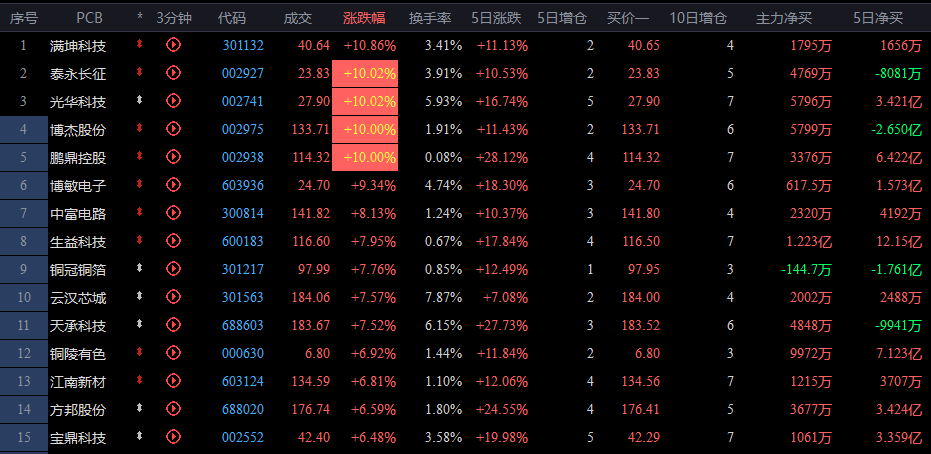Open stock code 688603
This screenshot has width=931, height=454.
pos(243,325)
